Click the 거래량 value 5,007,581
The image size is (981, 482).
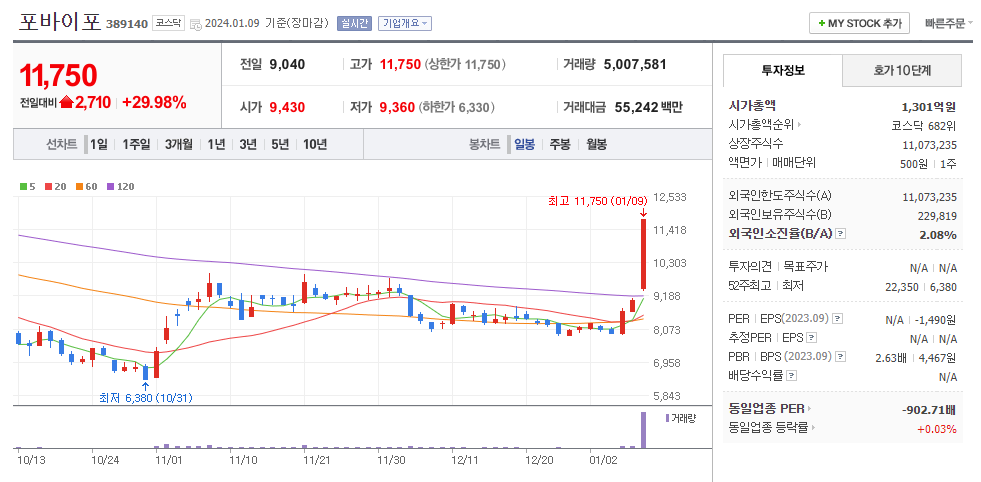[x=635, y=64]
